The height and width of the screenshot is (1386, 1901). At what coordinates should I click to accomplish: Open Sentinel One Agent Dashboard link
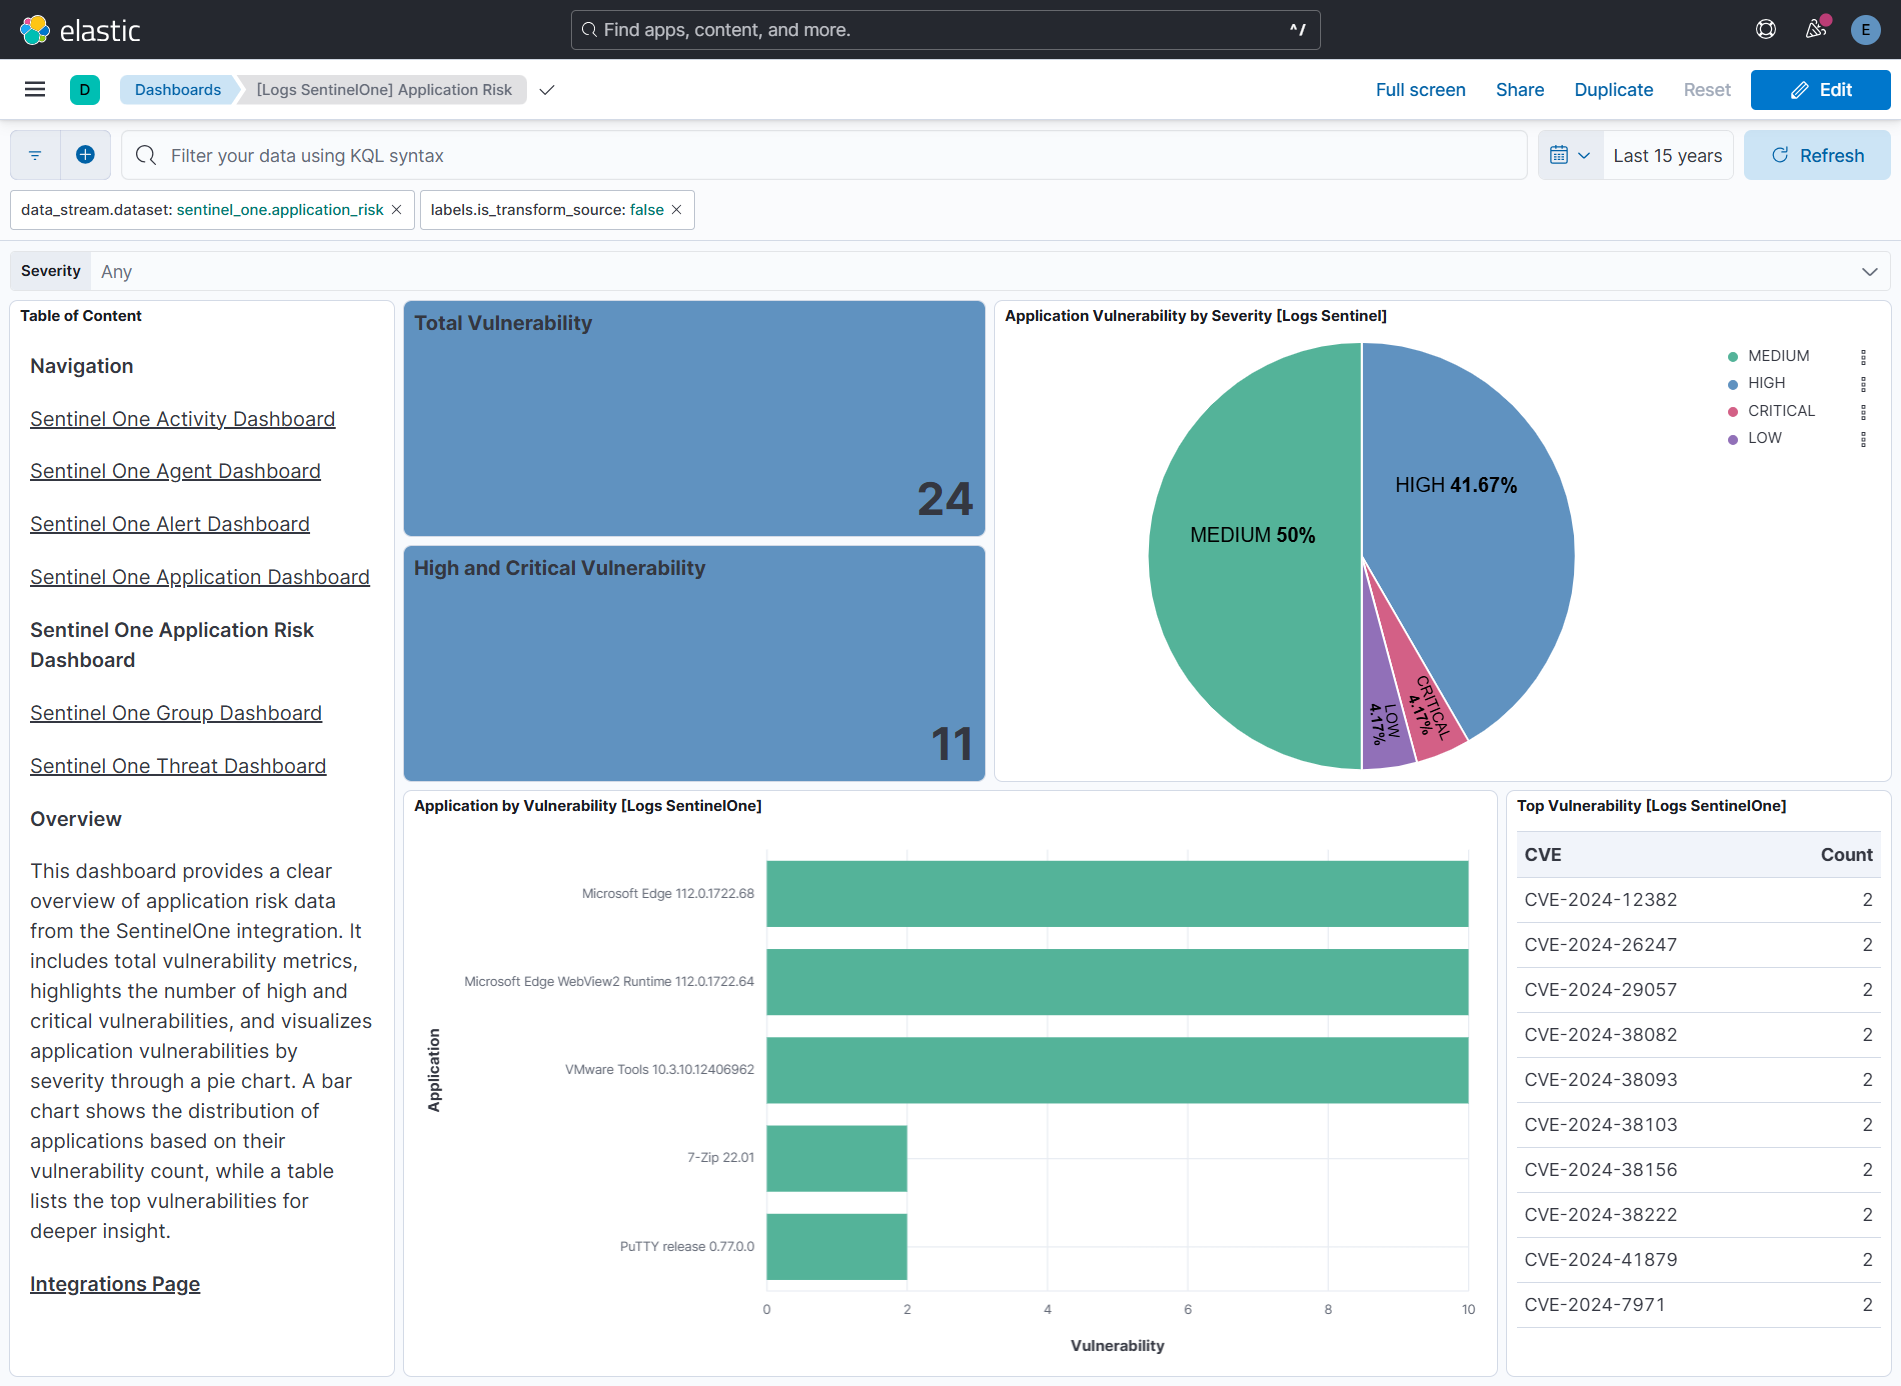175,471
